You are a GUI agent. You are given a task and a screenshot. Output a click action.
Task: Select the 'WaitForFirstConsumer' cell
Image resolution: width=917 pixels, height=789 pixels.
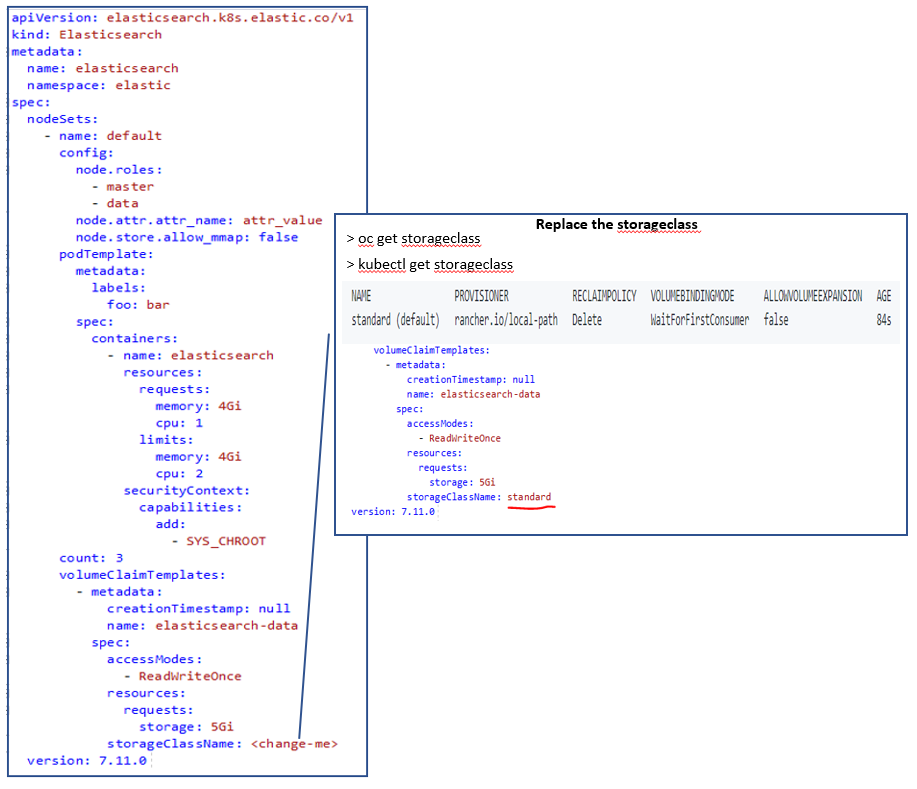pyautogui.click(x=699, y=320)
